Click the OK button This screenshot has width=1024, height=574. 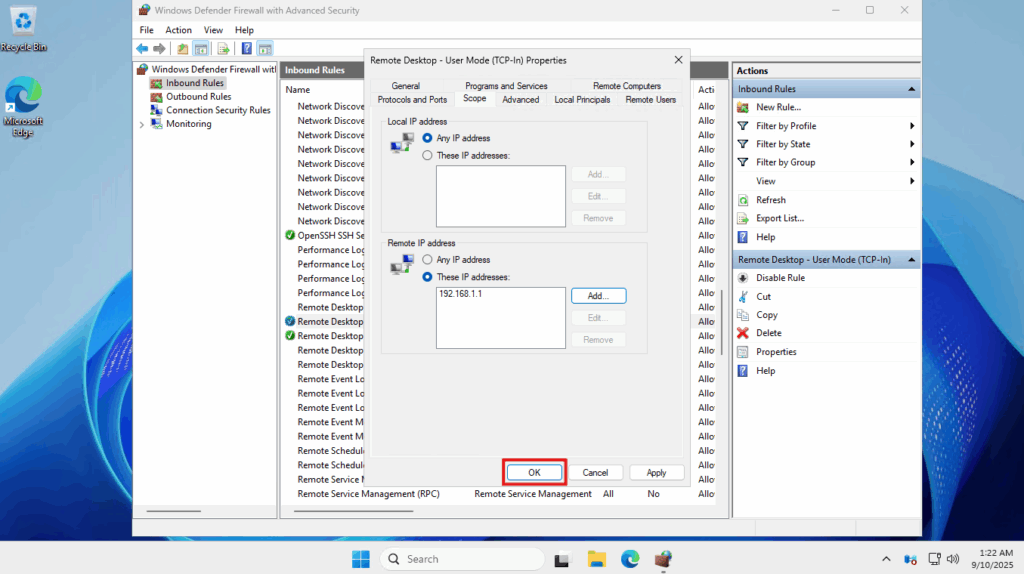click(x=534, y=472)
